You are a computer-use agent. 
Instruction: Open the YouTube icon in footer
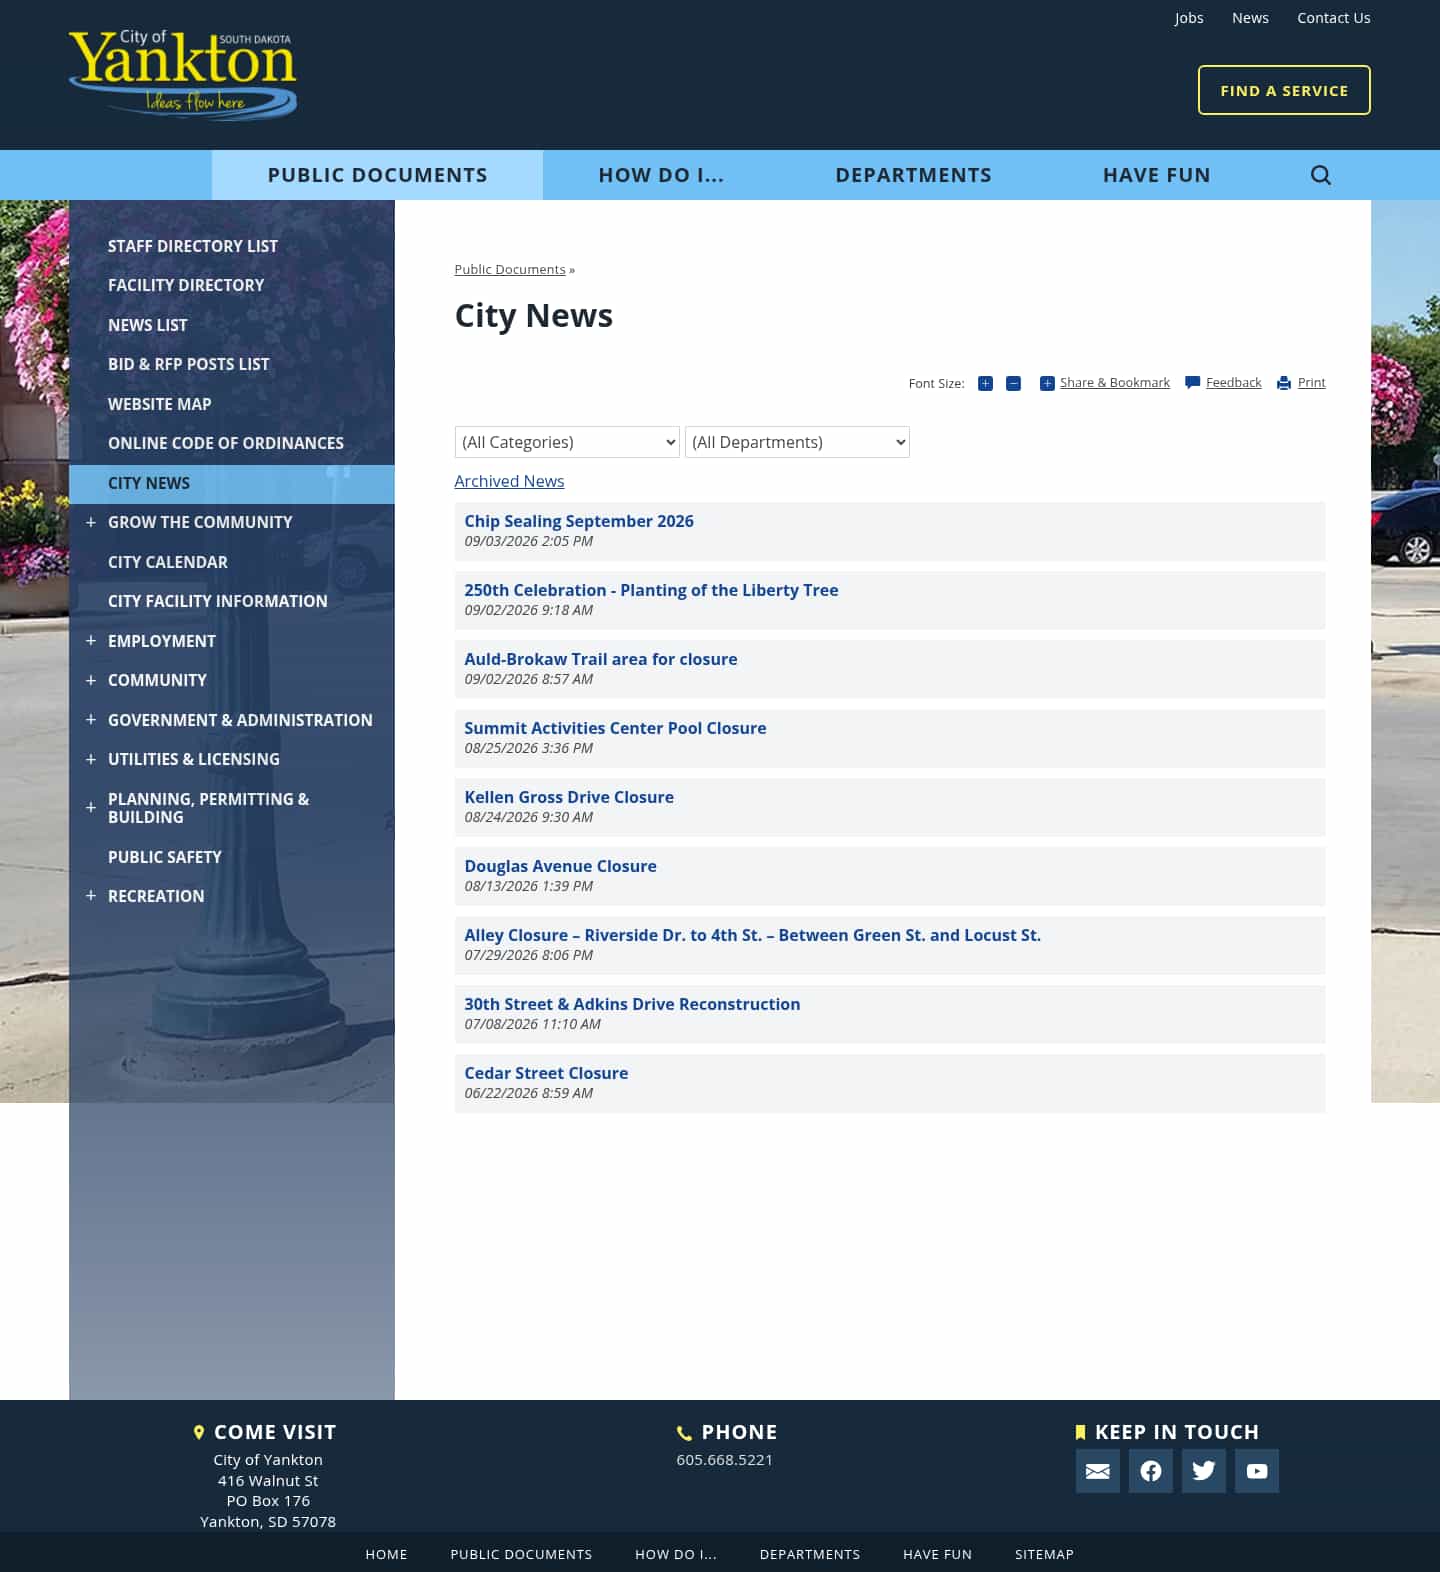[1256, 1471]
